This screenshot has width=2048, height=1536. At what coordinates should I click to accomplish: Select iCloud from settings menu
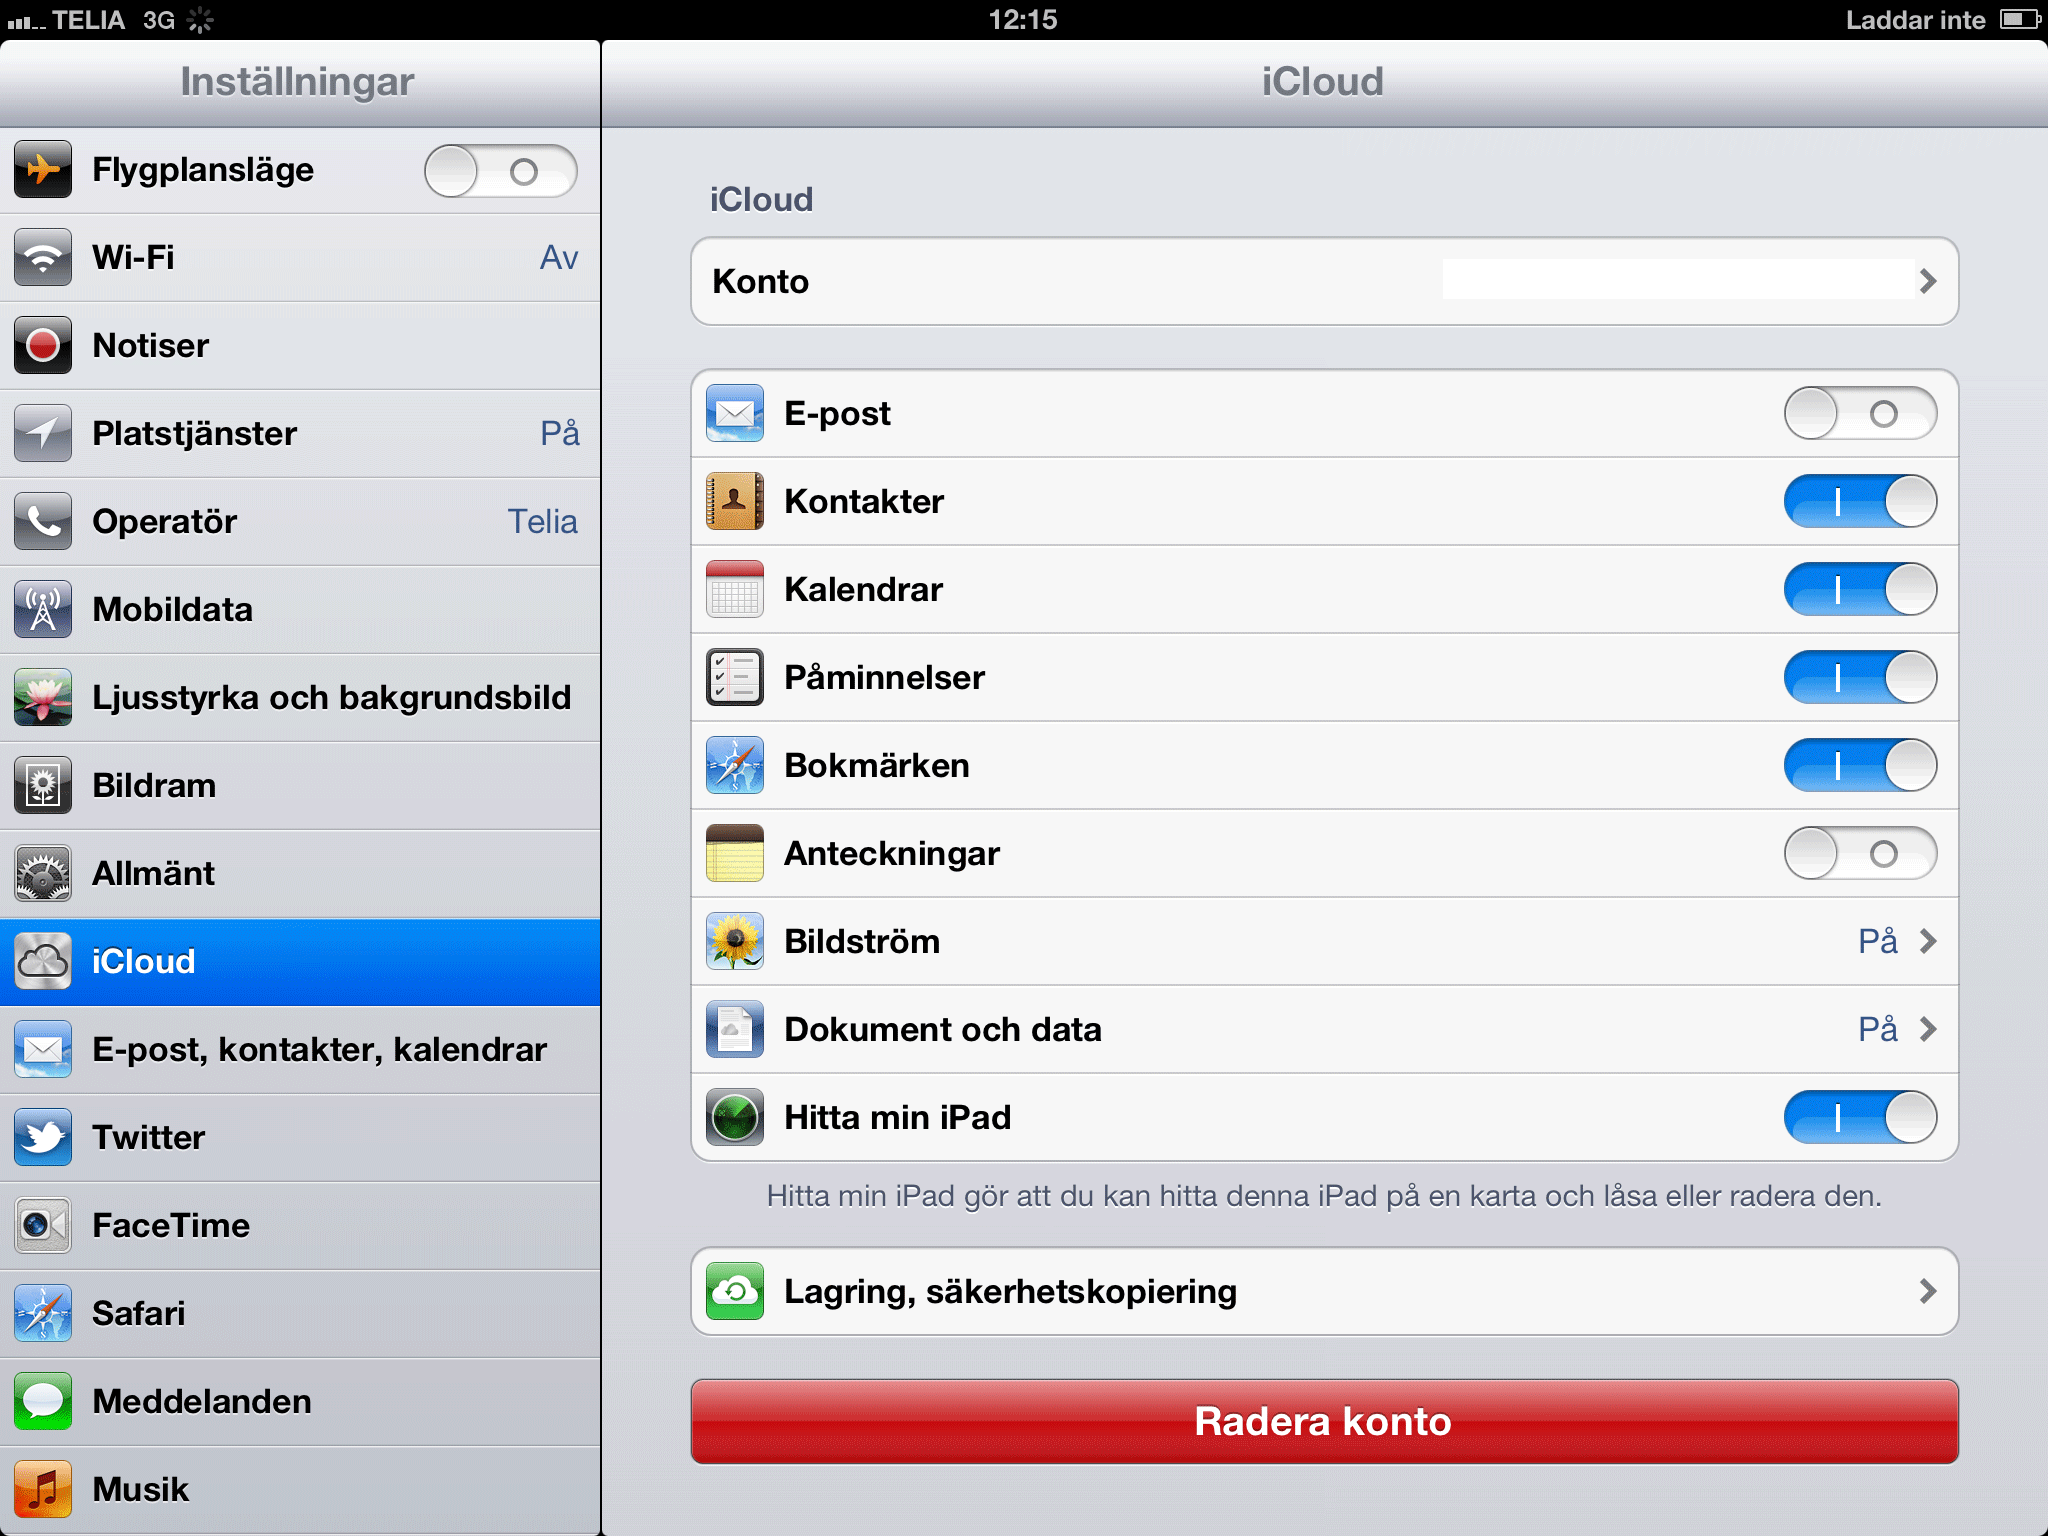(x=300, y=962)
